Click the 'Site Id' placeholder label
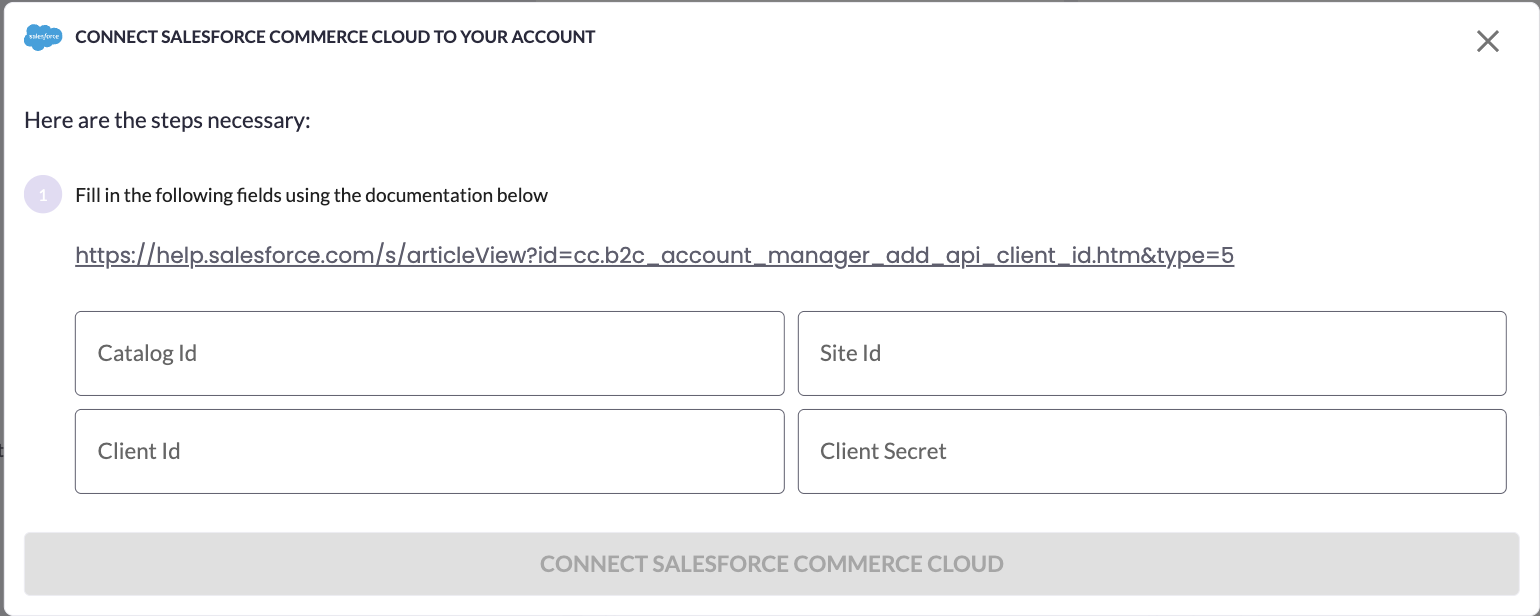This screenshot has height=616, width=1540. tap(850, 353)
